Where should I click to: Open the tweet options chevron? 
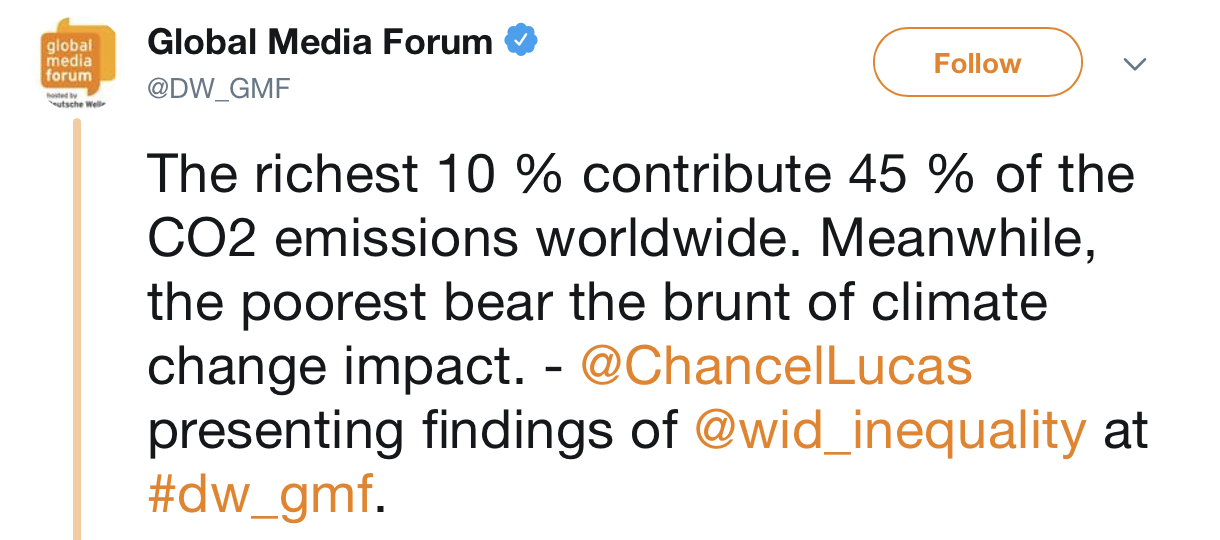coord(1133,64)
